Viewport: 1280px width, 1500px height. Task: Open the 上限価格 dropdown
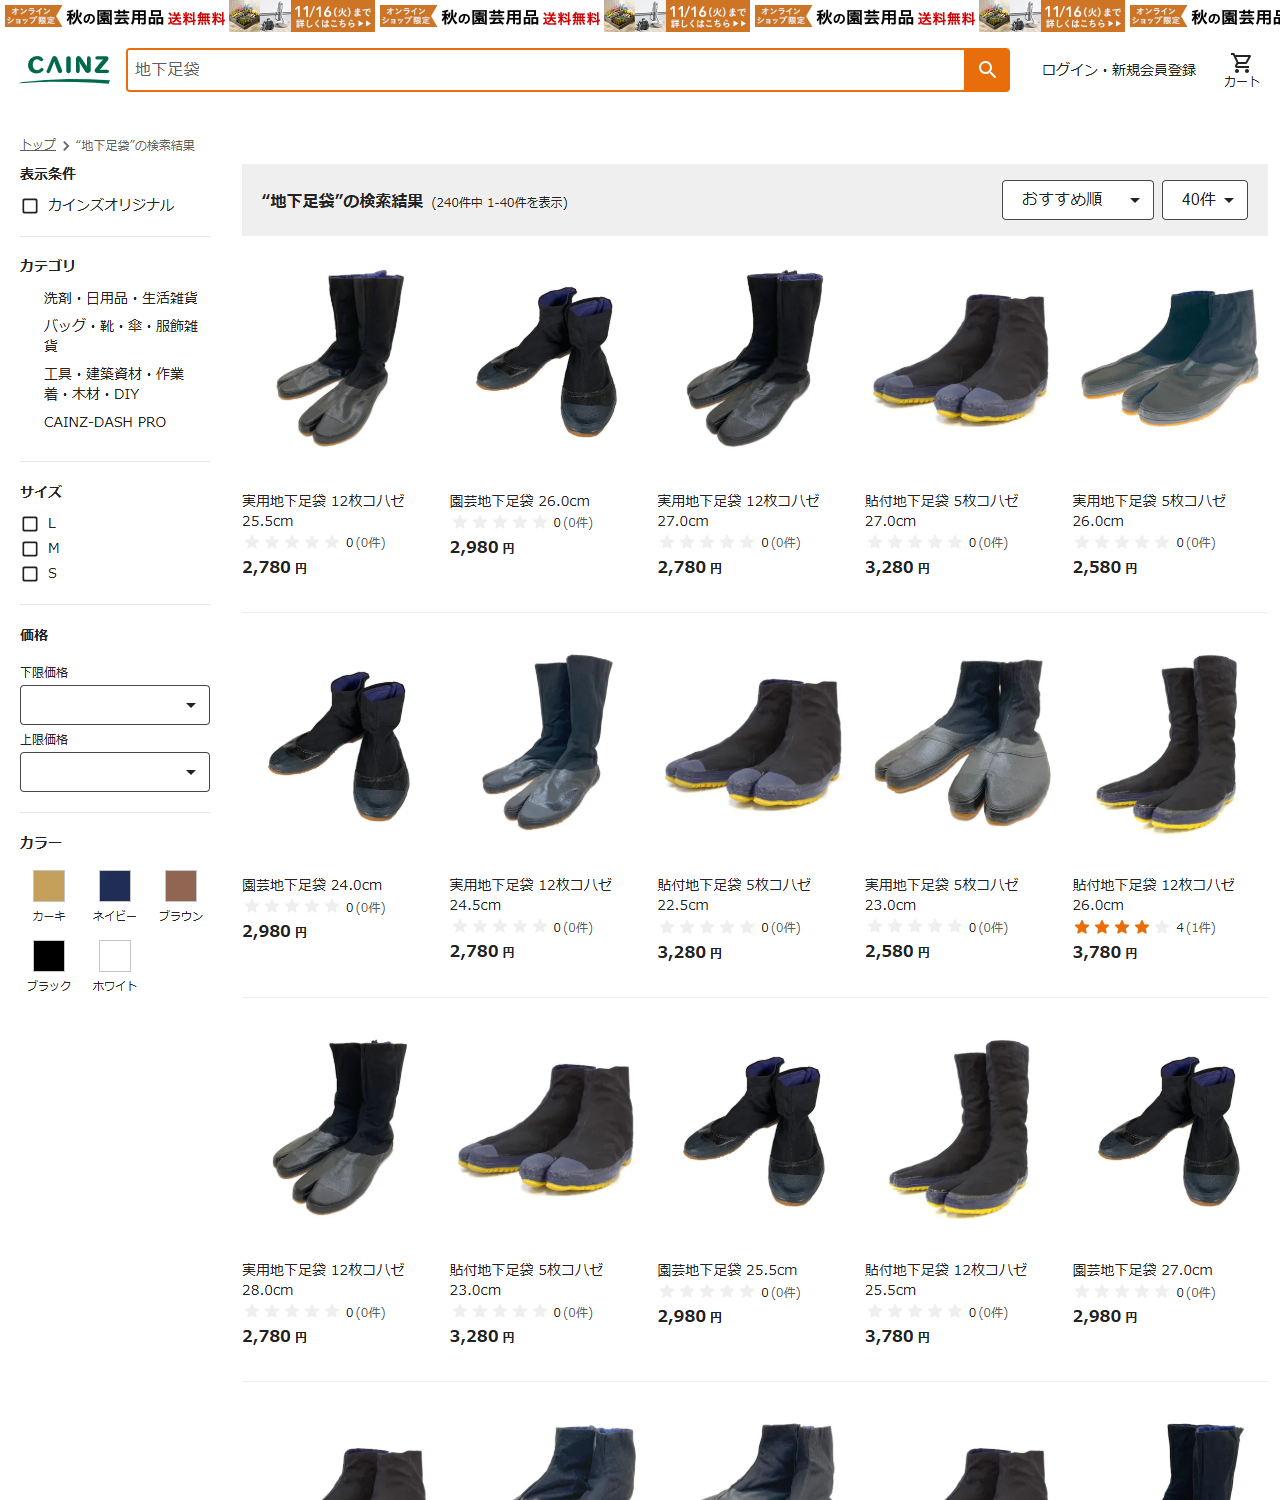pyautogui.click(x=115, y=772)
